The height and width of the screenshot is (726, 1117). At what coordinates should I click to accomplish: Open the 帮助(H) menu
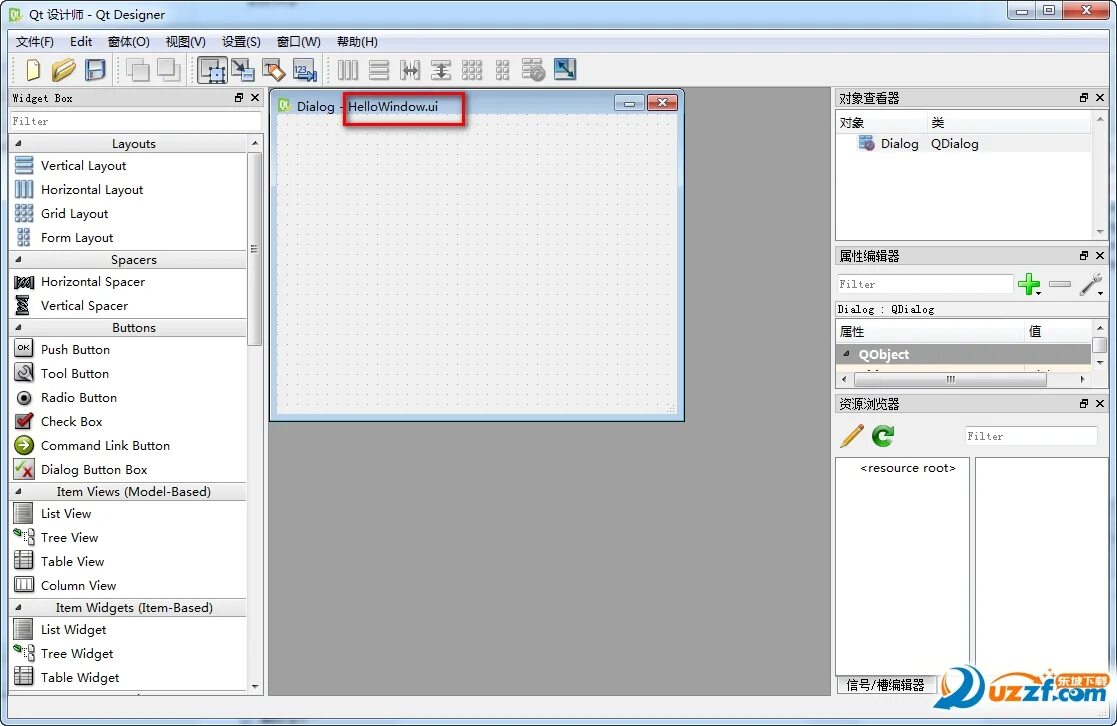357,41
